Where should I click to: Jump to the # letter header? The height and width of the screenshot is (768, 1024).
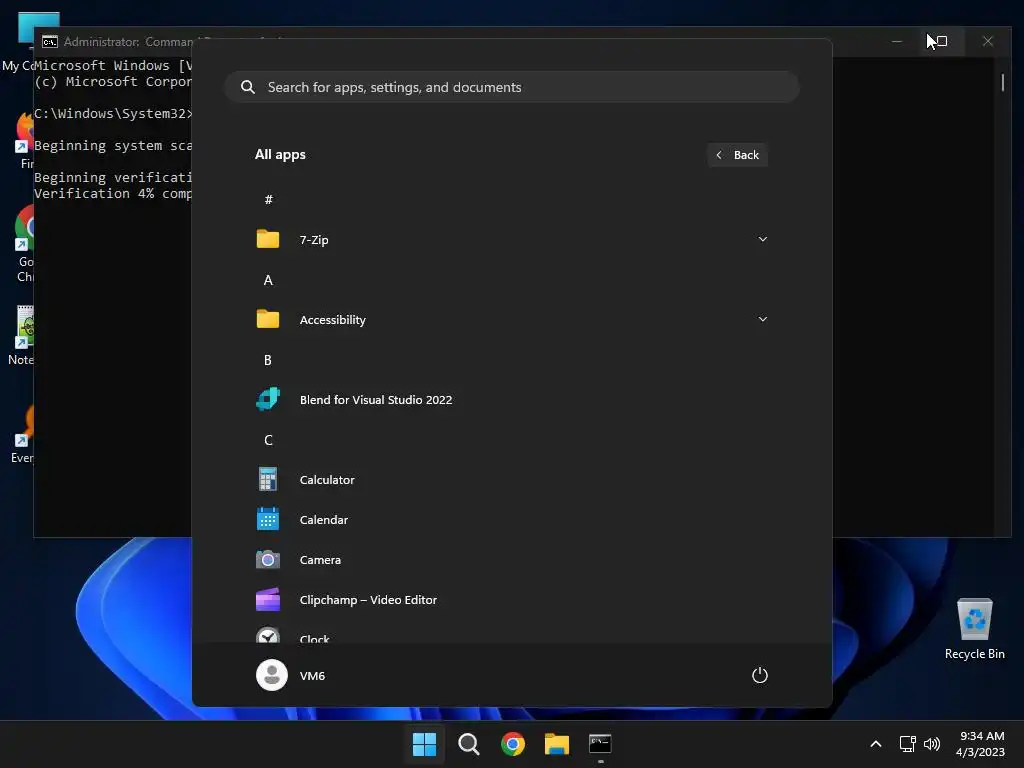pos(268,200)
